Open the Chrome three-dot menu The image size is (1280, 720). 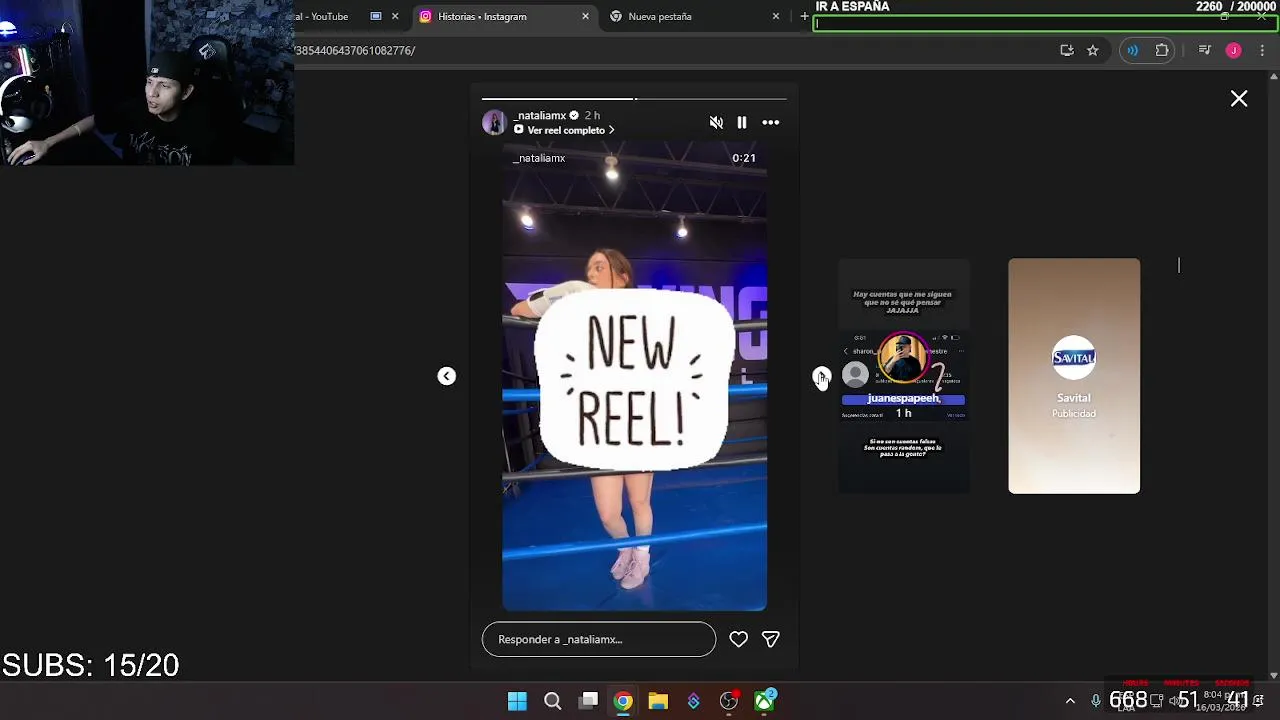pyautogui.click(x=1262, y=50)
